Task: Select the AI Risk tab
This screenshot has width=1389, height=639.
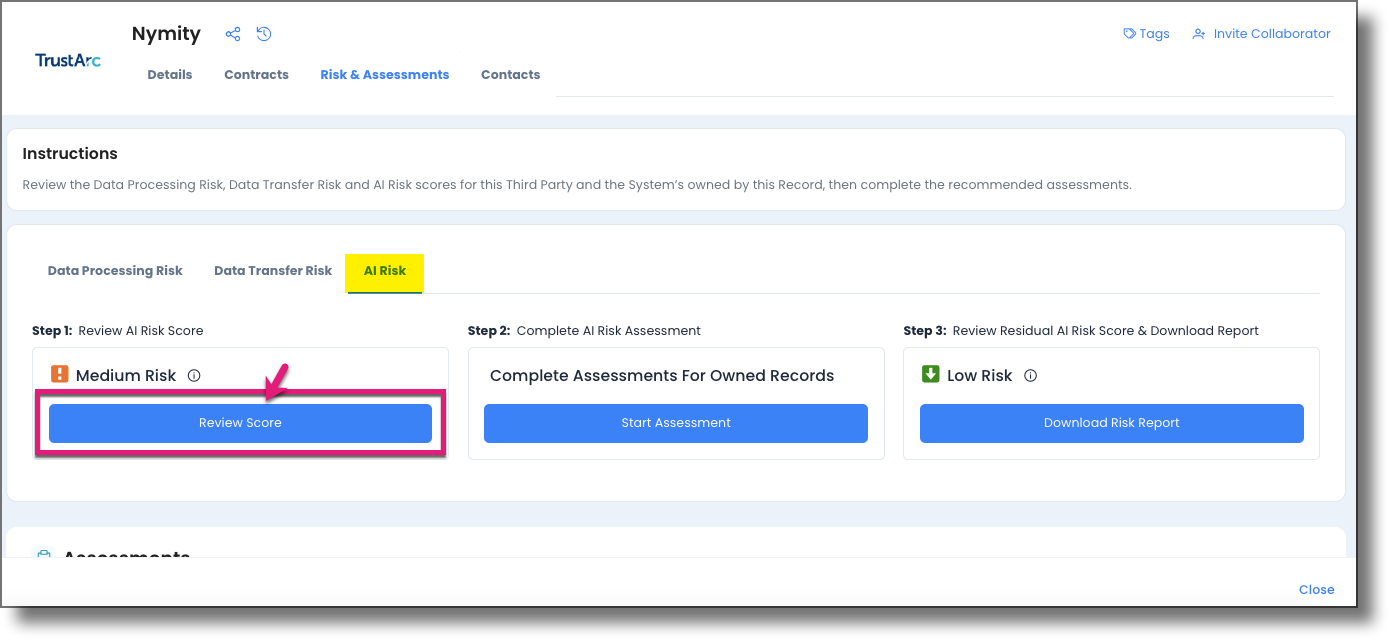Action: [x=385, y=272]
